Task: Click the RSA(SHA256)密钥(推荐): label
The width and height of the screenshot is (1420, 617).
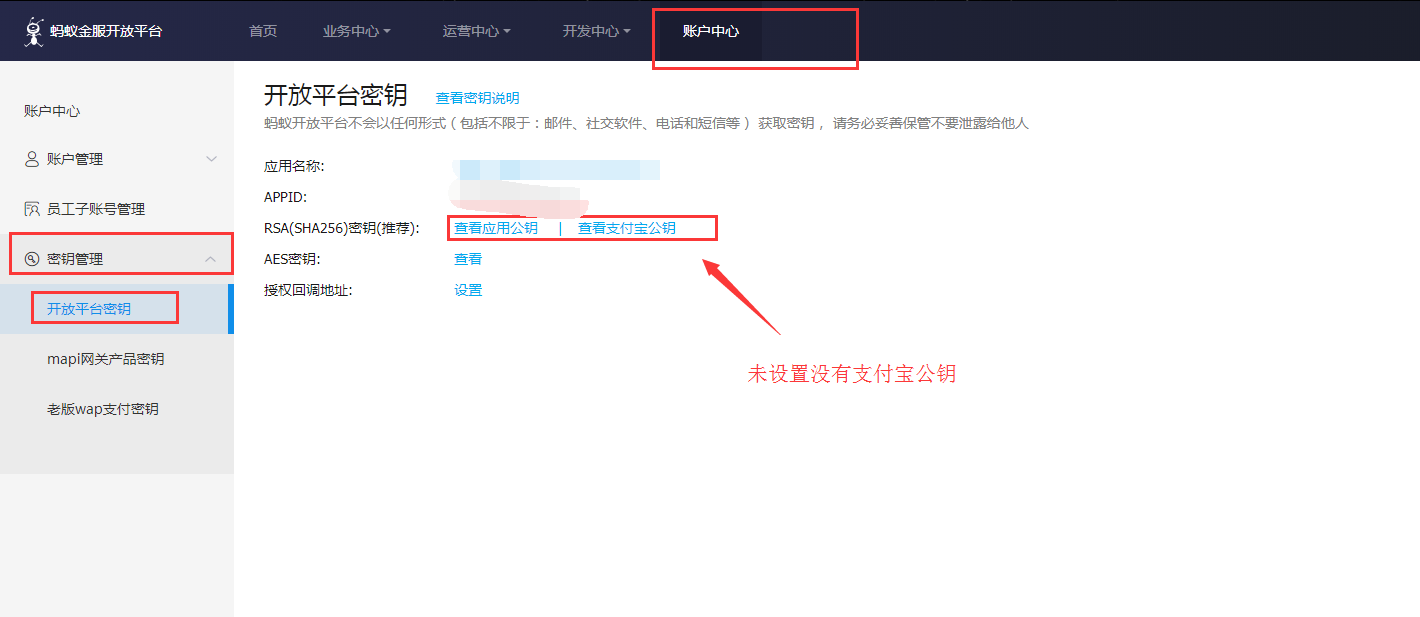Action: tap(342, 228)
